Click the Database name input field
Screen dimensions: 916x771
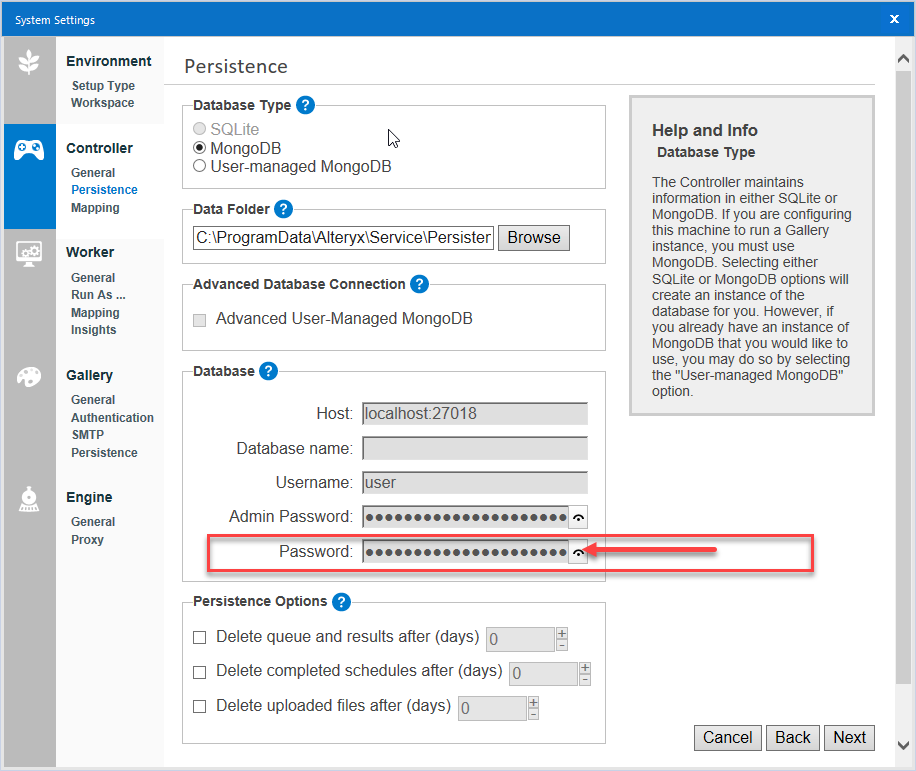click(x=474, y=447)
